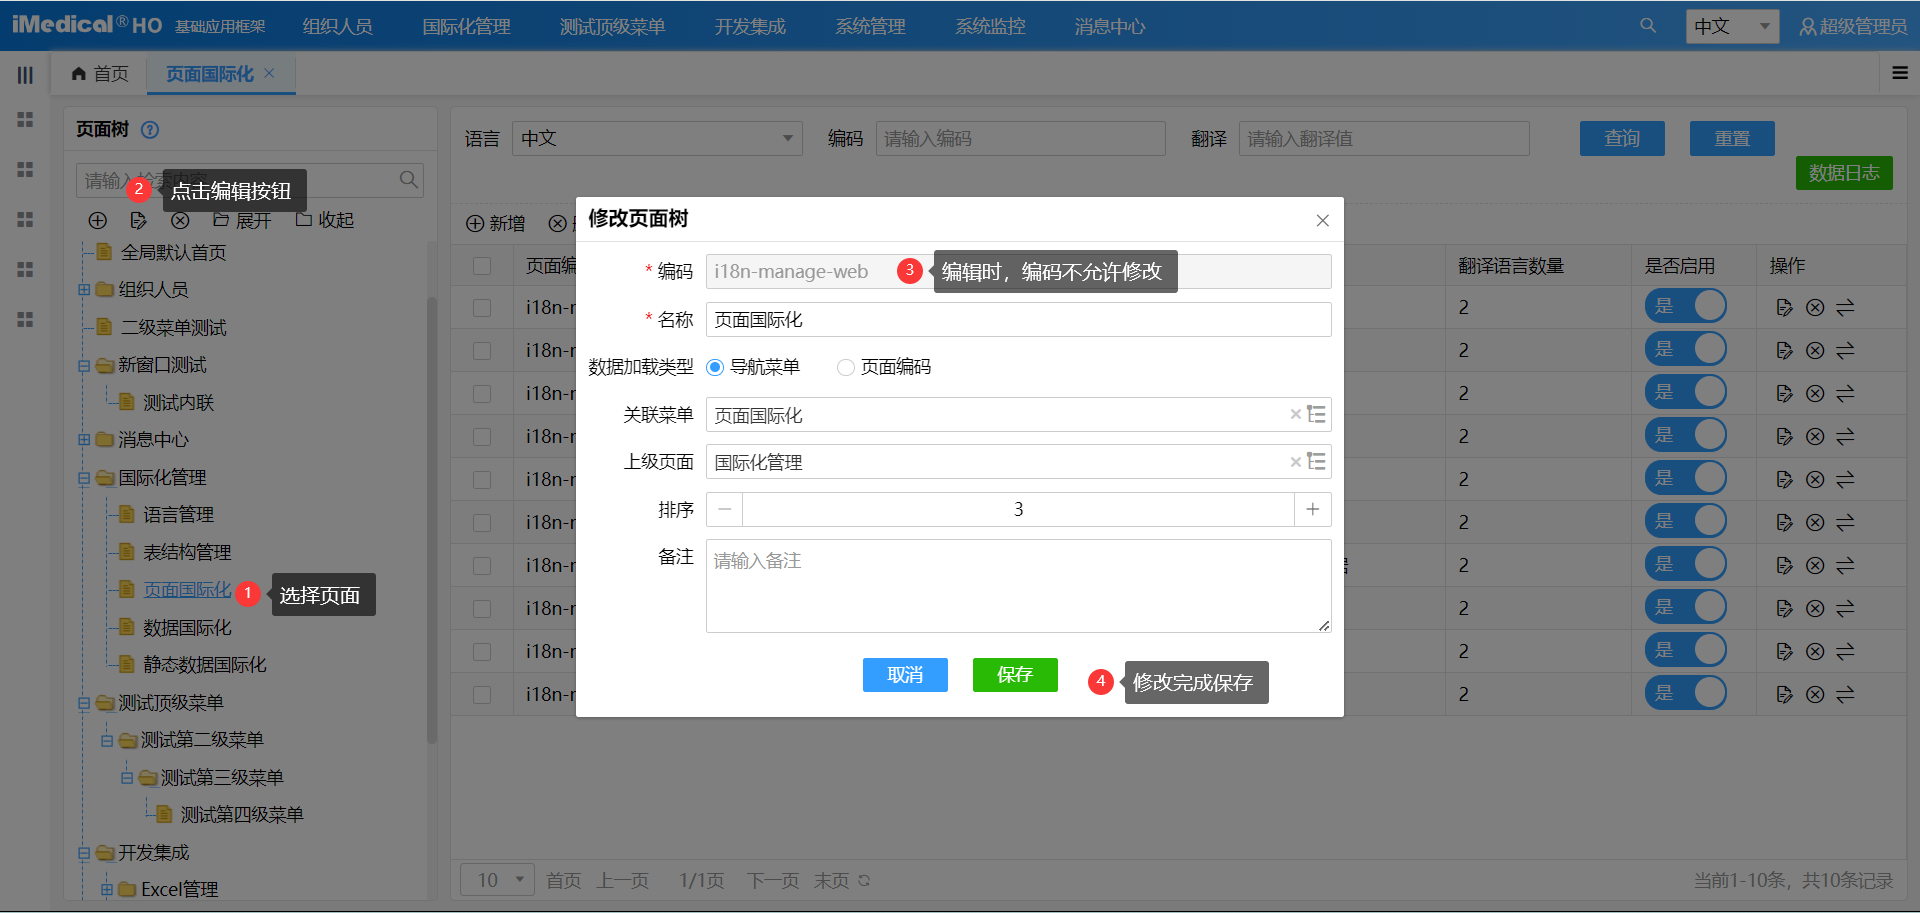Screen dimensions: 1920x913
Task: Click the delete icon in the first table row
Action: 1815,307
